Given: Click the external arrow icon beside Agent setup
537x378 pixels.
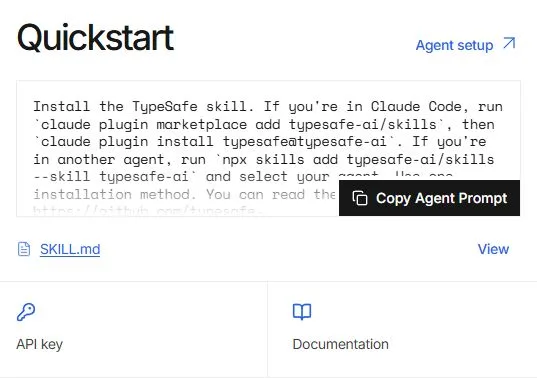Looking at the screenshot, I should coord(509,43).
